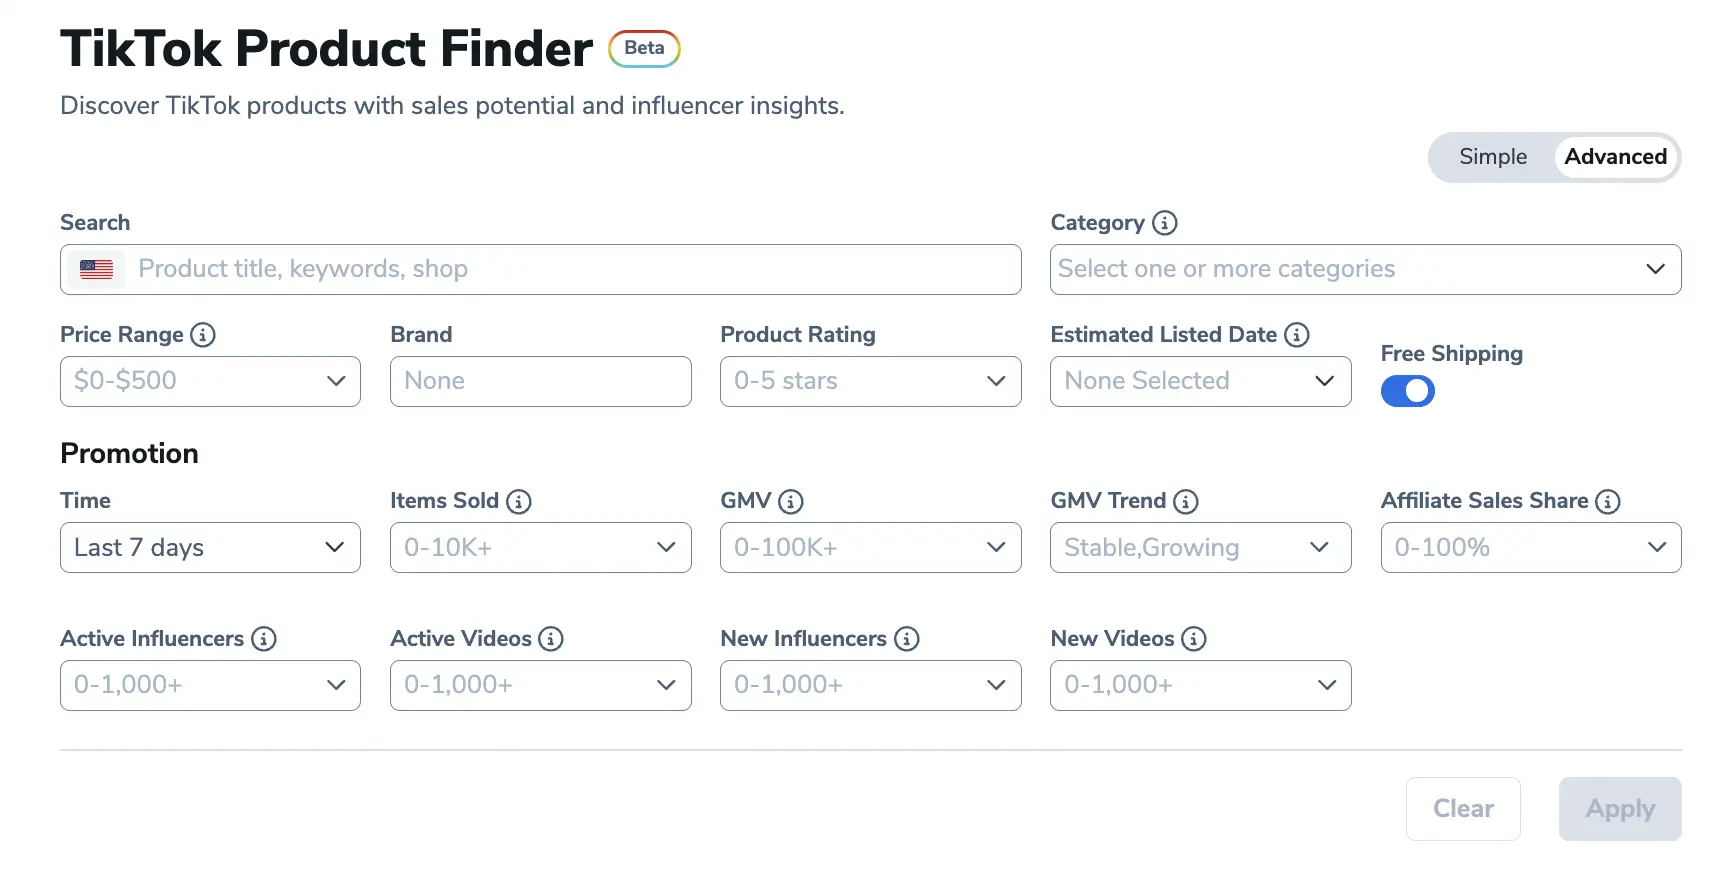Click the Estimated Listed Date info icon
This screenshot has width=1730, height=872.
coord(1296,335)
